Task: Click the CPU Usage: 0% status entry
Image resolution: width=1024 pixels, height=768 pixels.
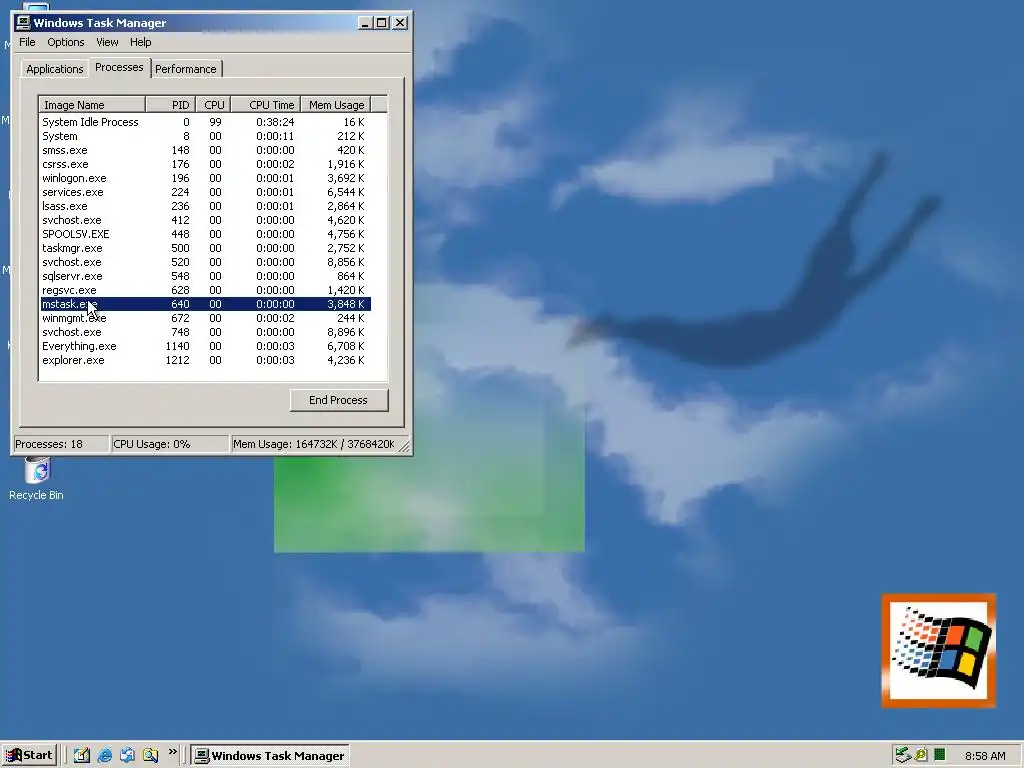Action: tap(170, 444)
